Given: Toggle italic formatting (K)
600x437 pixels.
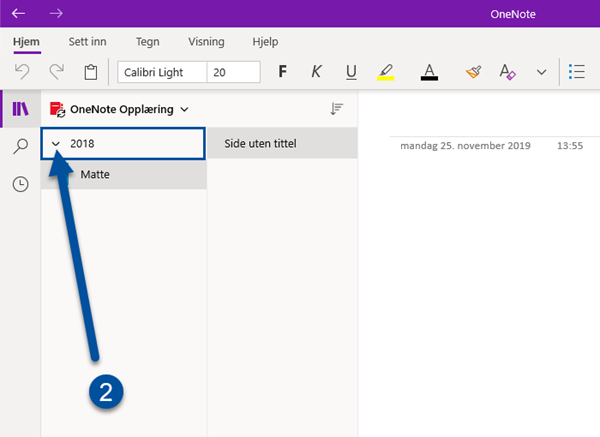Looking at the screenshot, I should coord(316,72).
